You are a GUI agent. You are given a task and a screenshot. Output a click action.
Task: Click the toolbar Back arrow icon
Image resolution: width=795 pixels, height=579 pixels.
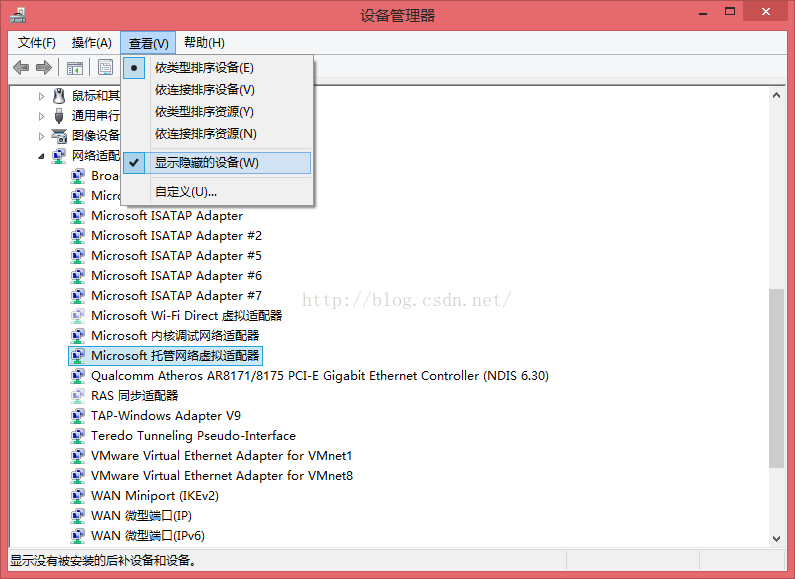point(21,67)
